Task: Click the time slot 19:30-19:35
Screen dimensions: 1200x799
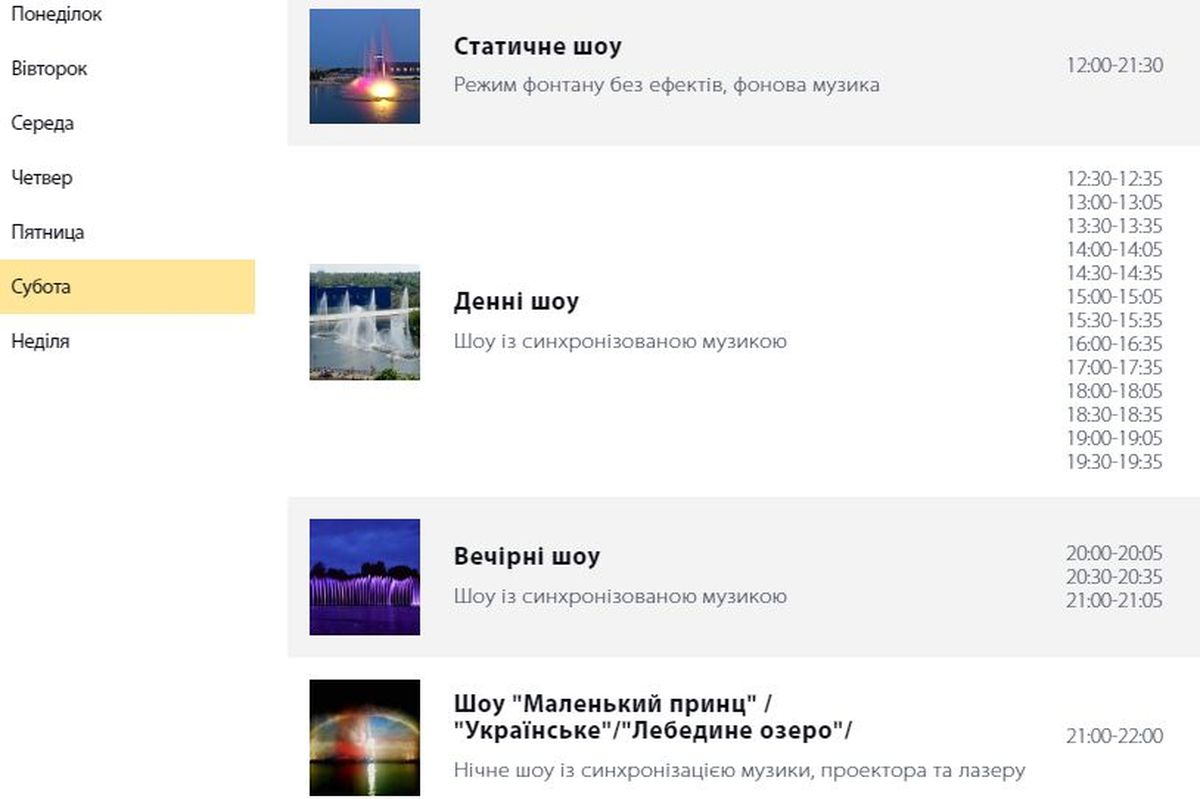Action: click(1114, 462)
